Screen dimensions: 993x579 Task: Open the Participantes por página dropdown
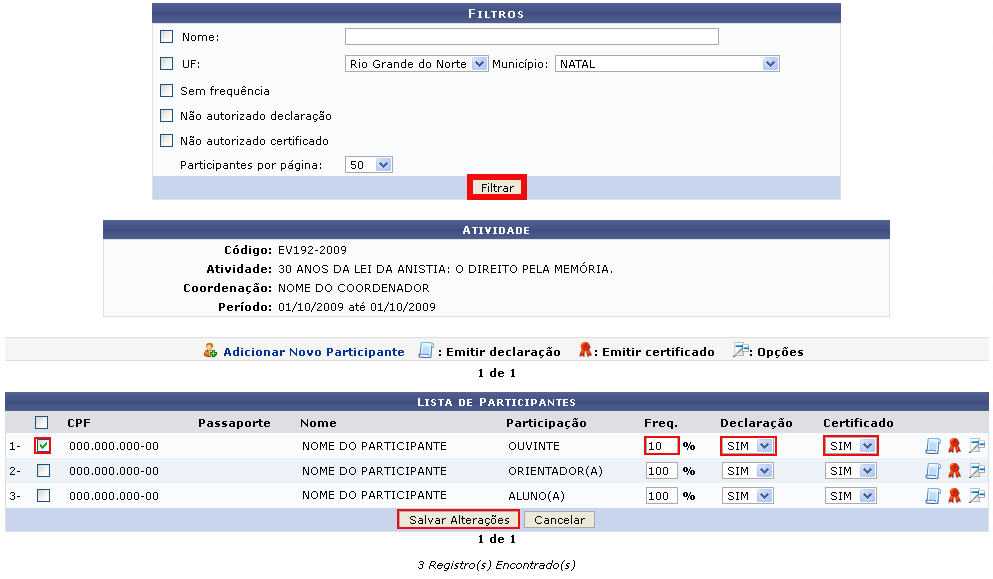pos(369,165)
